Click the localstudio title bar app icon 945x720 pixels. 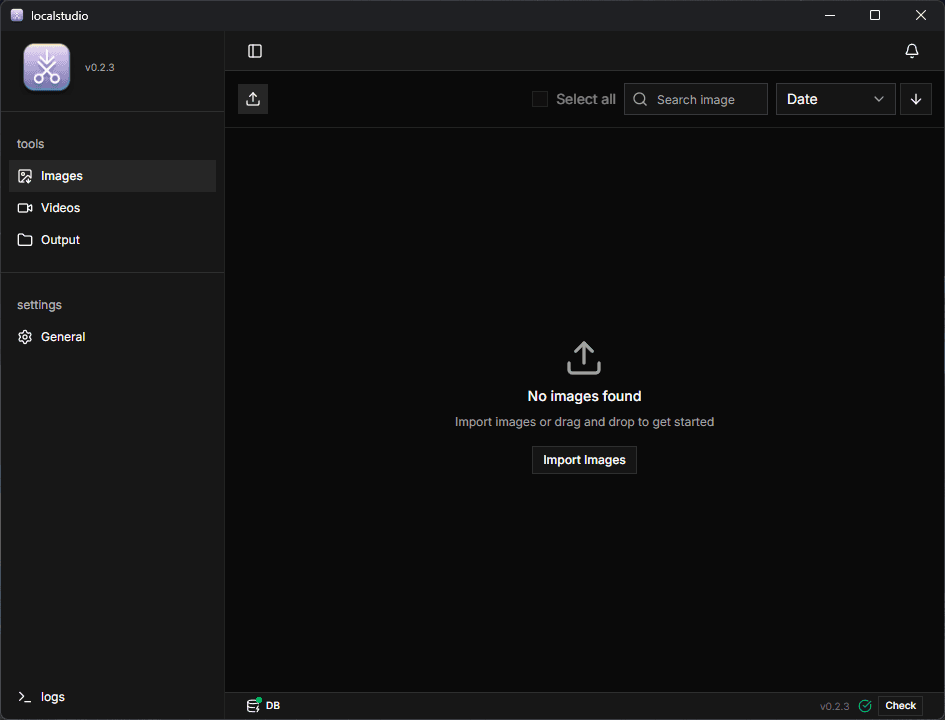[x=17, y=15]
